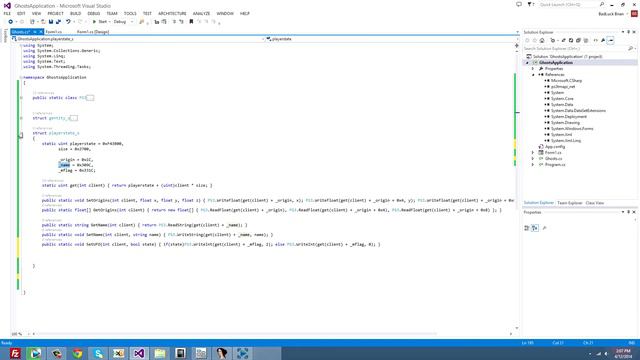Click the Save All icon in toolbar
The image size is (640, 360).
point(58,22)
